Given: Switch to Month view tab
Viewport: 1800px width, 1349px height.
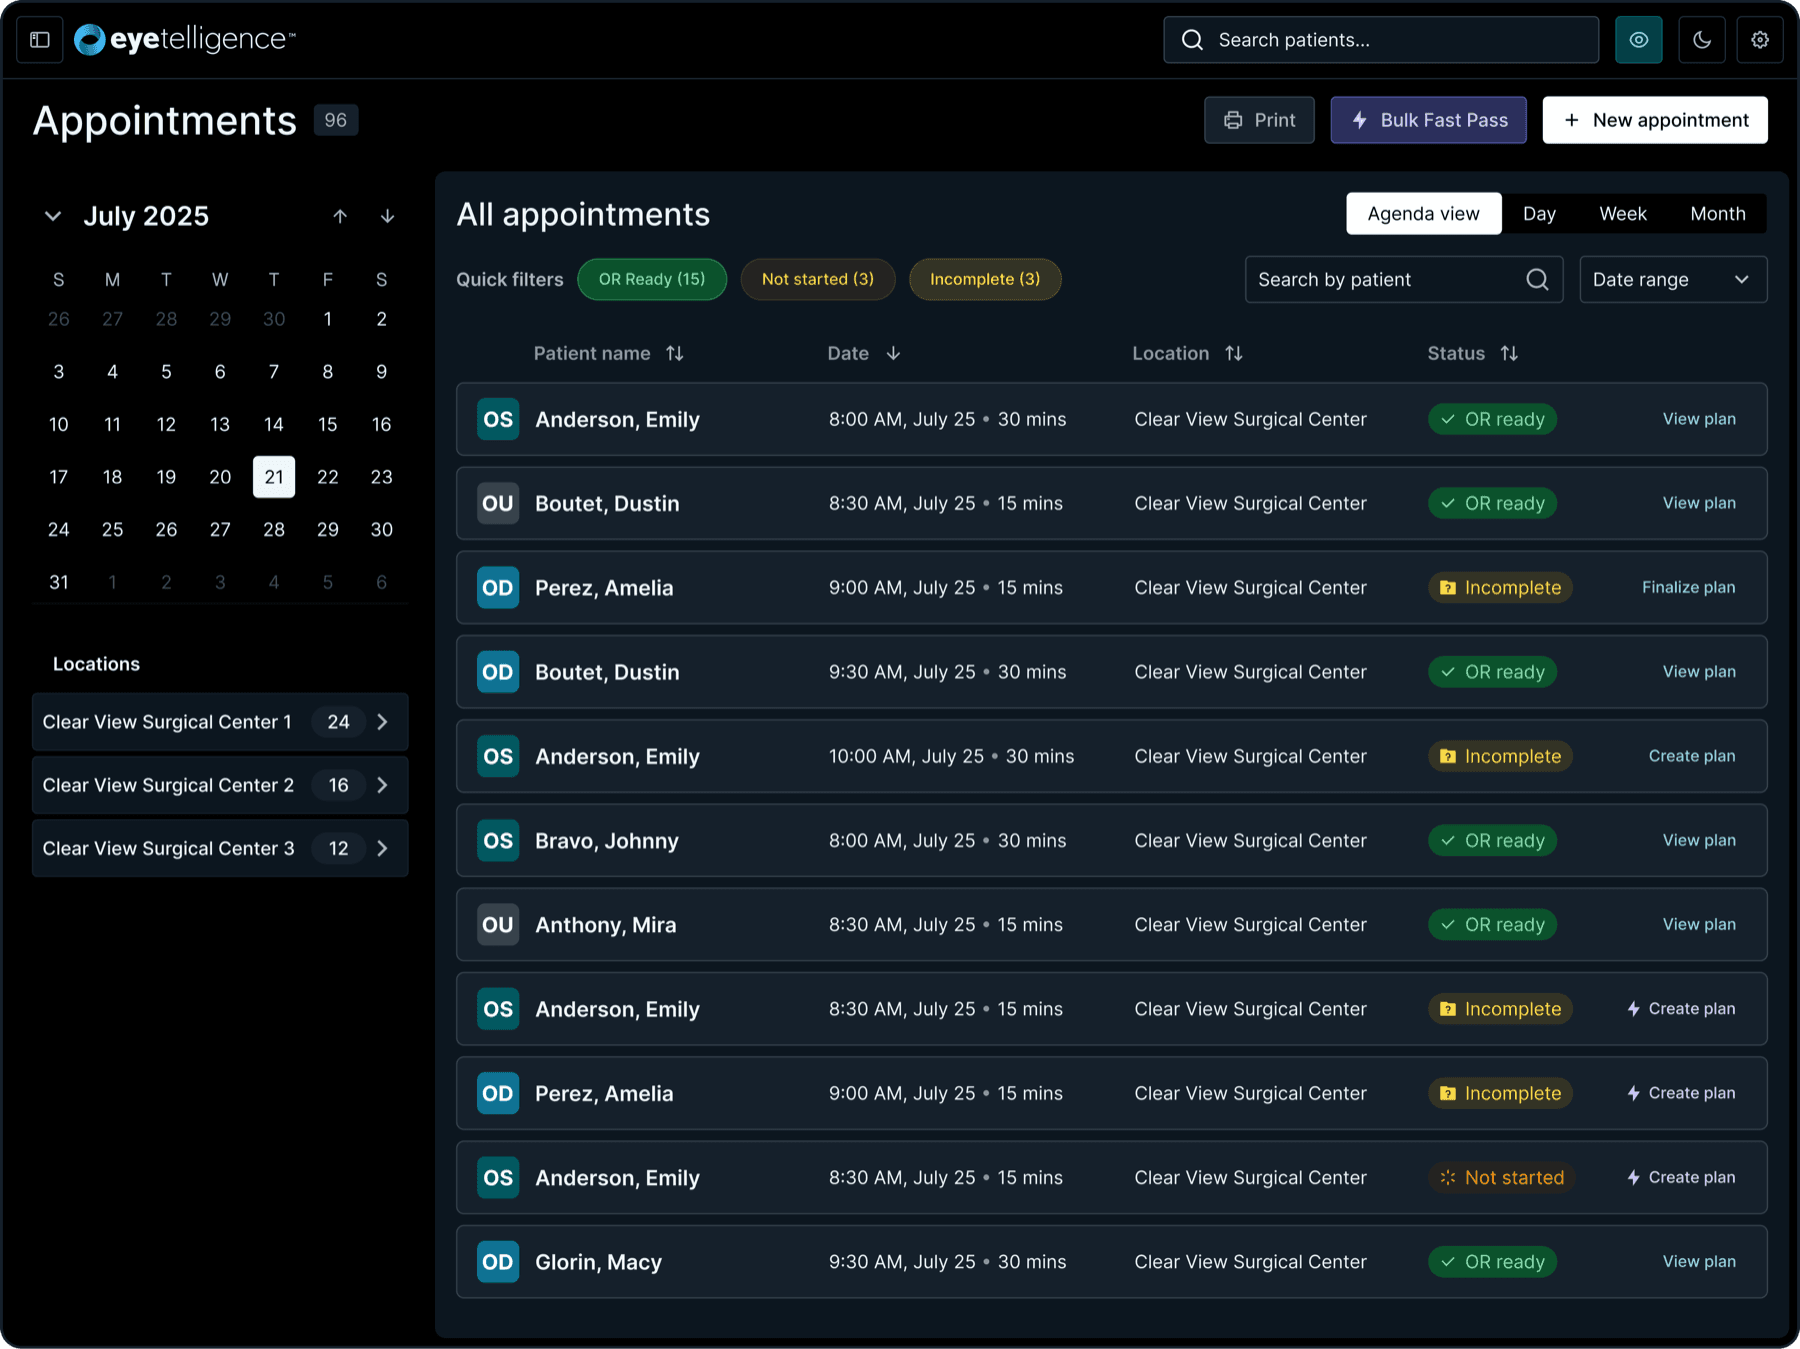Looking at the screenshot, I should coord(1718,214).
